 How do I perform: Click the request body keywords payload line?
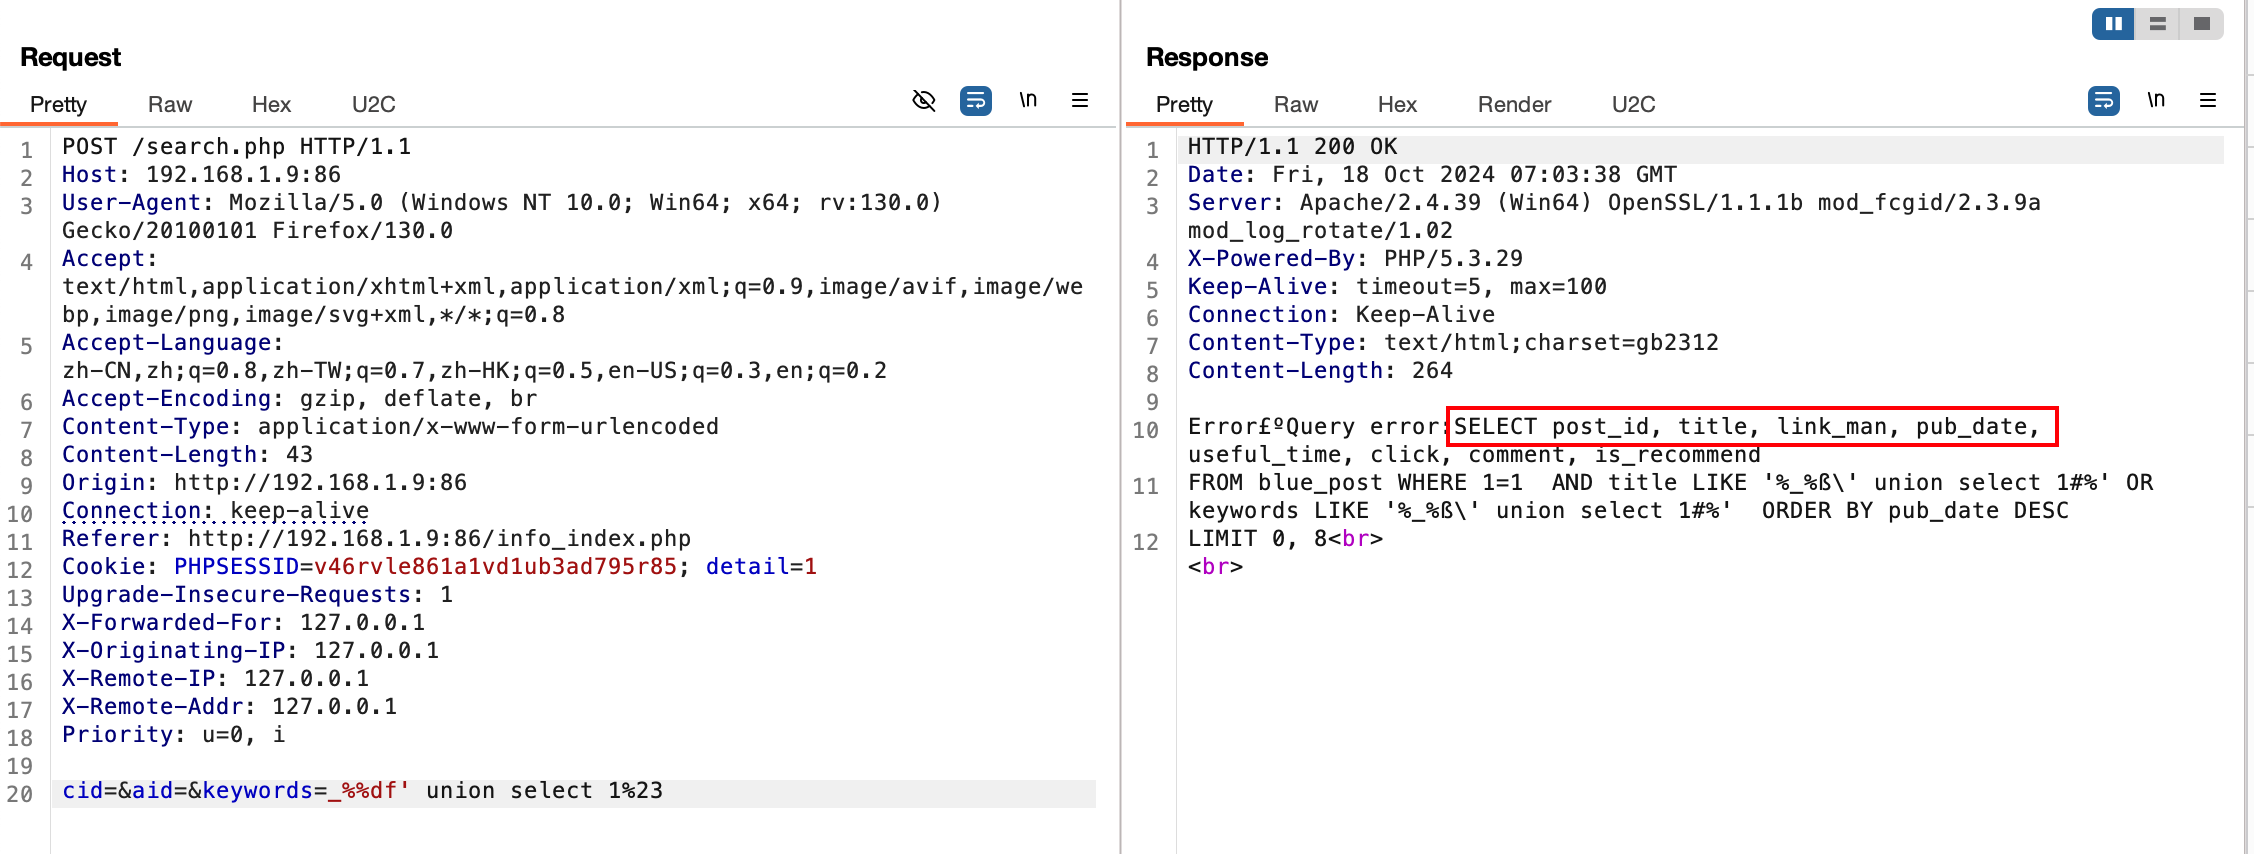click(363, 791)
